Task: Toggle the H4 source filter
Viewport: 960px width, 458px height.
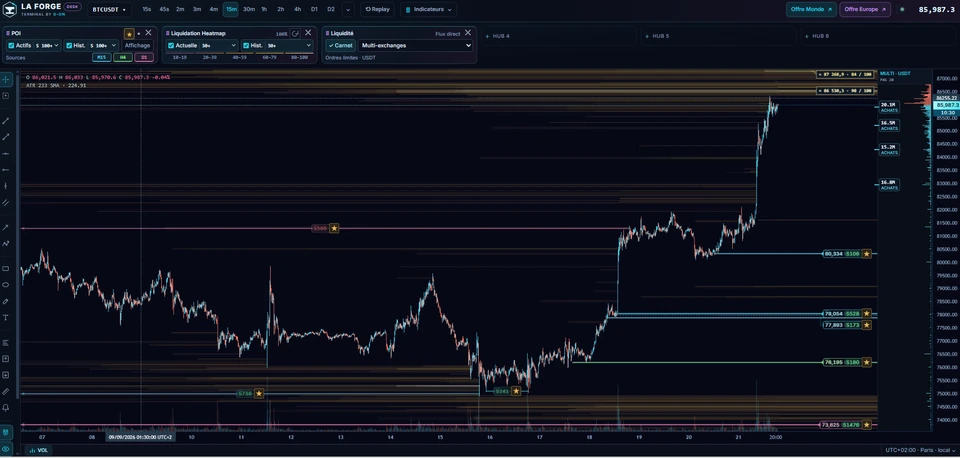Action: click(122, 58)
